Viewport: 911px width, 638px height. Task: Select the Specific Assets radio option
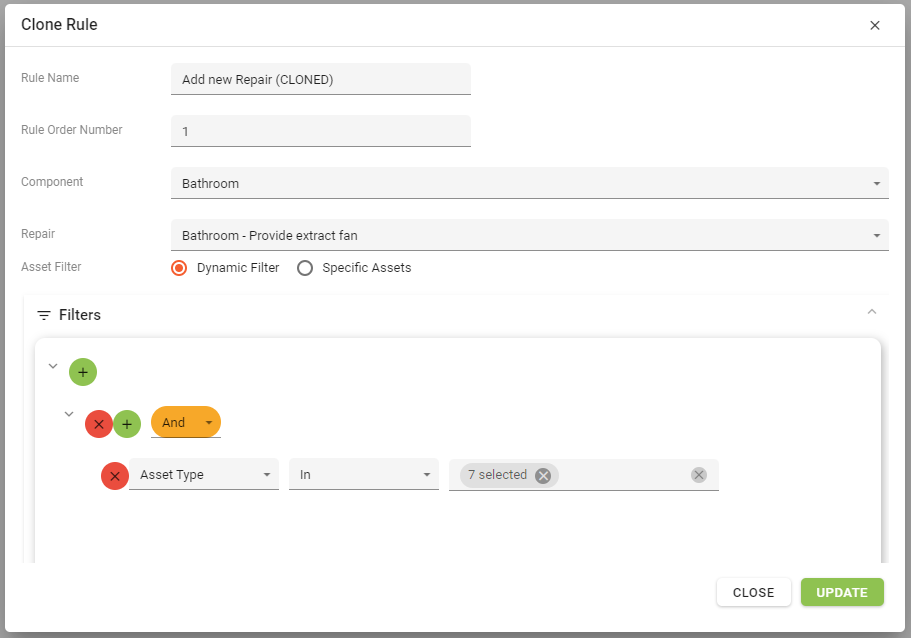(x=305, y=268)
